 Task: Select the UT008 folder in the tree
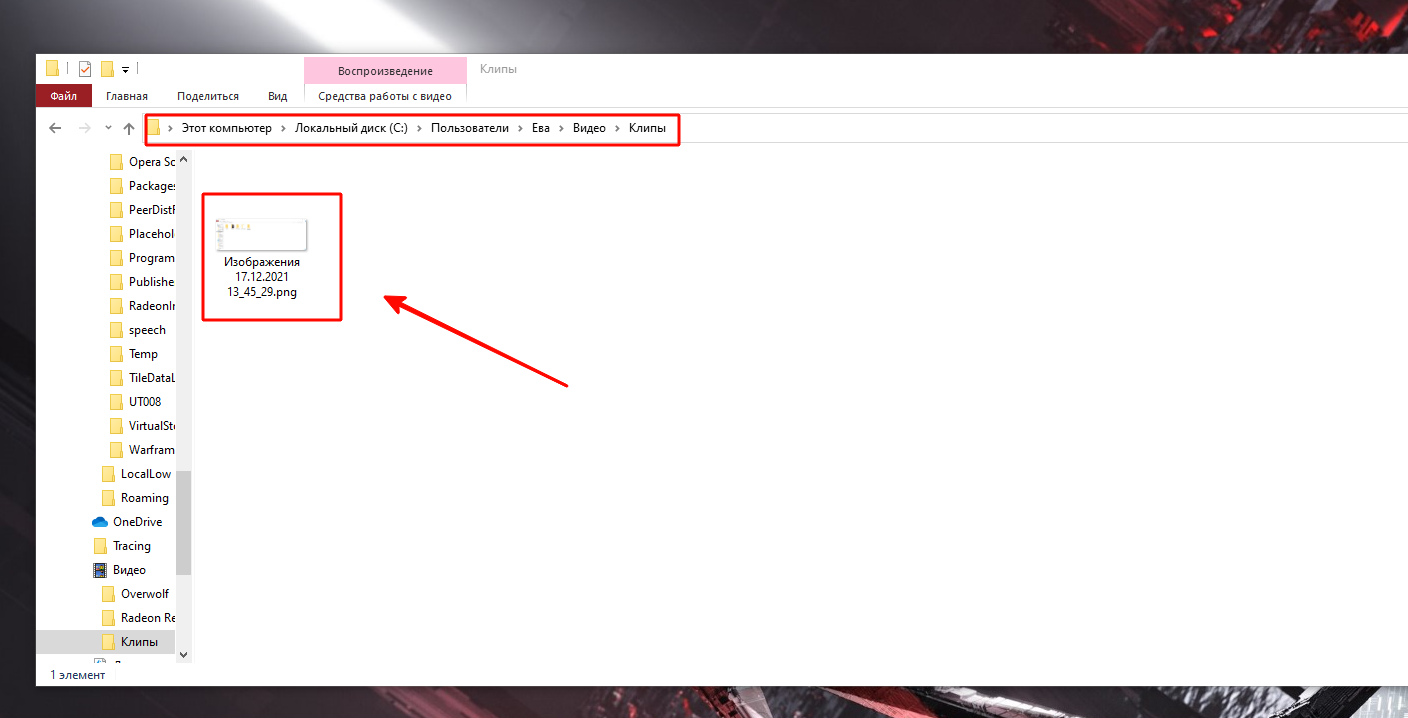pyautogui.click(x=135, y=402)
